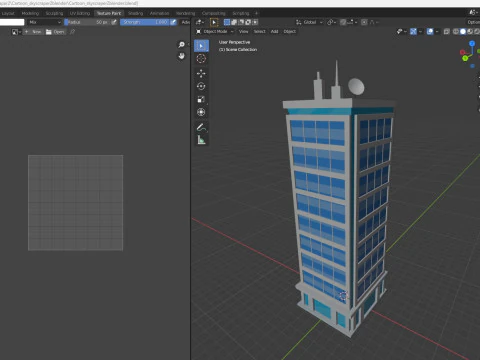Open snapping options dropdown

click(352, 22)
